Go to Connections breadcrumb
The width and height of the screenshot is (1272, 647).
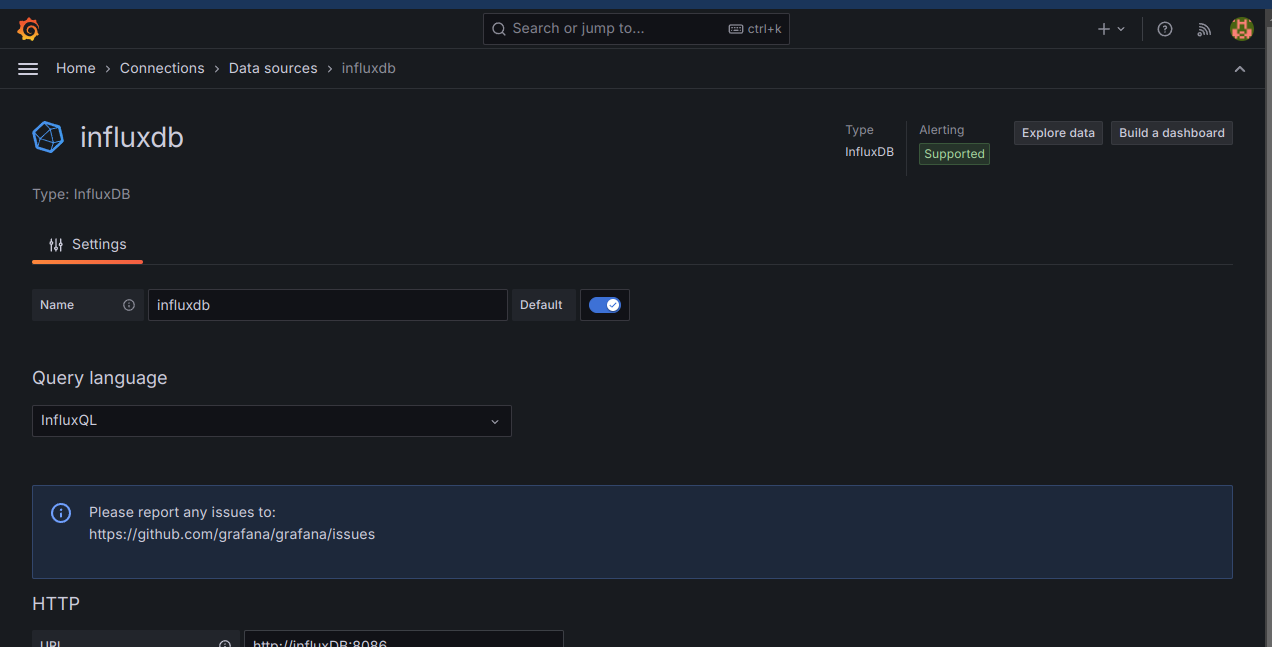(162, 68)
